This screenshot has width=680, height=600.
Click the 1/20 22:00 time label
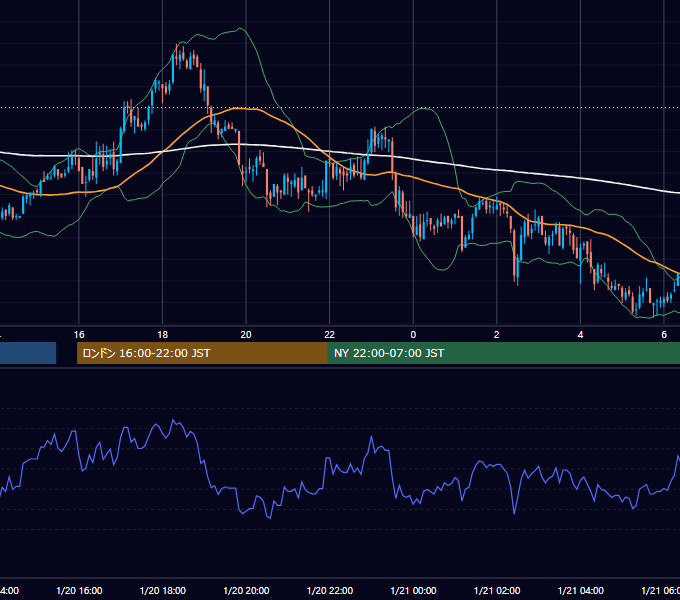[x=330, y=590]
